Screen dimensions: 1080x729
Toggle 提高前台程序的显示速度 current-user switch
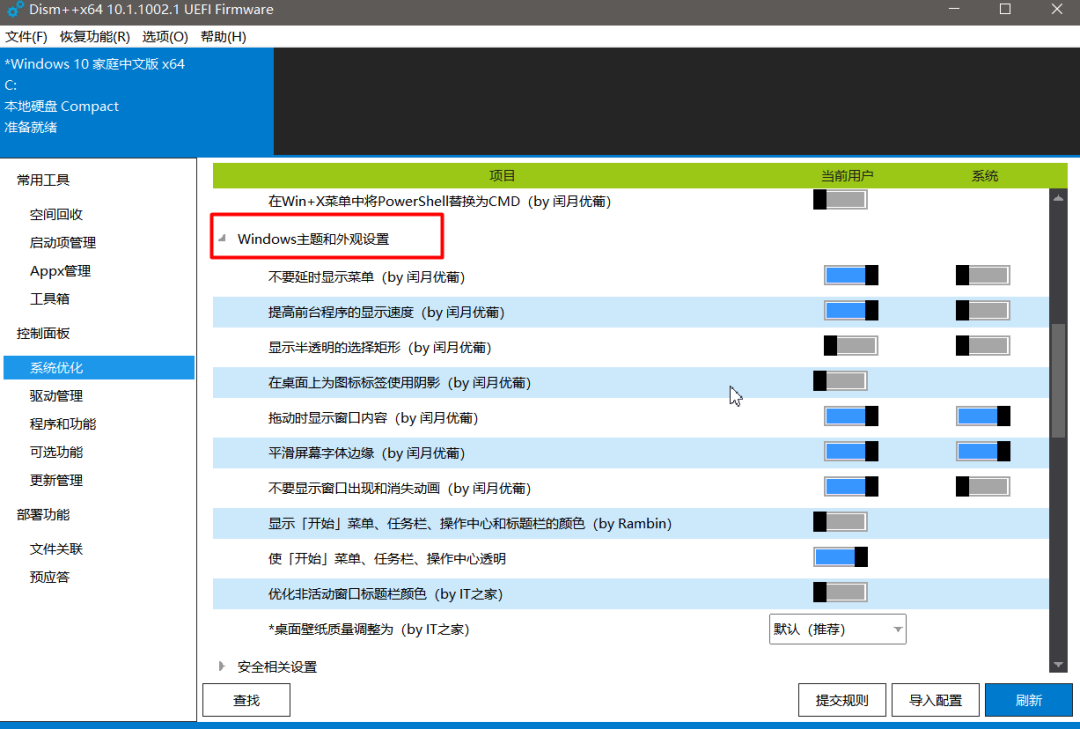(x=851, y=310)
